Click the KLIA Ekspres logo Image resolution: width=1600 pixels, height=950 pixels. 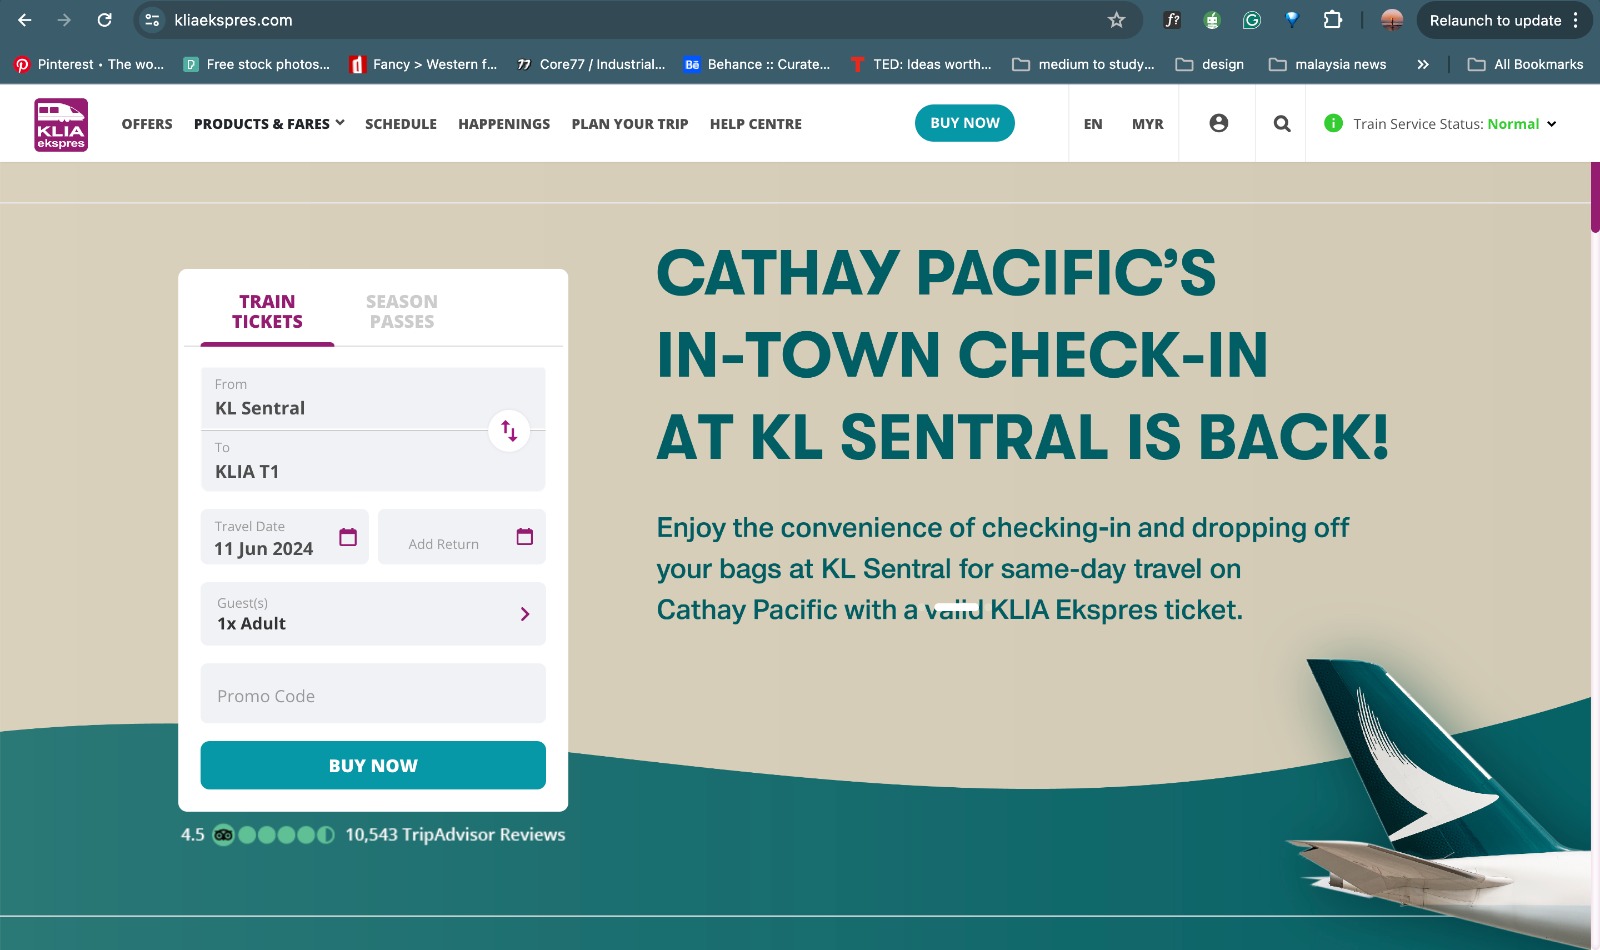coord(61,124)
